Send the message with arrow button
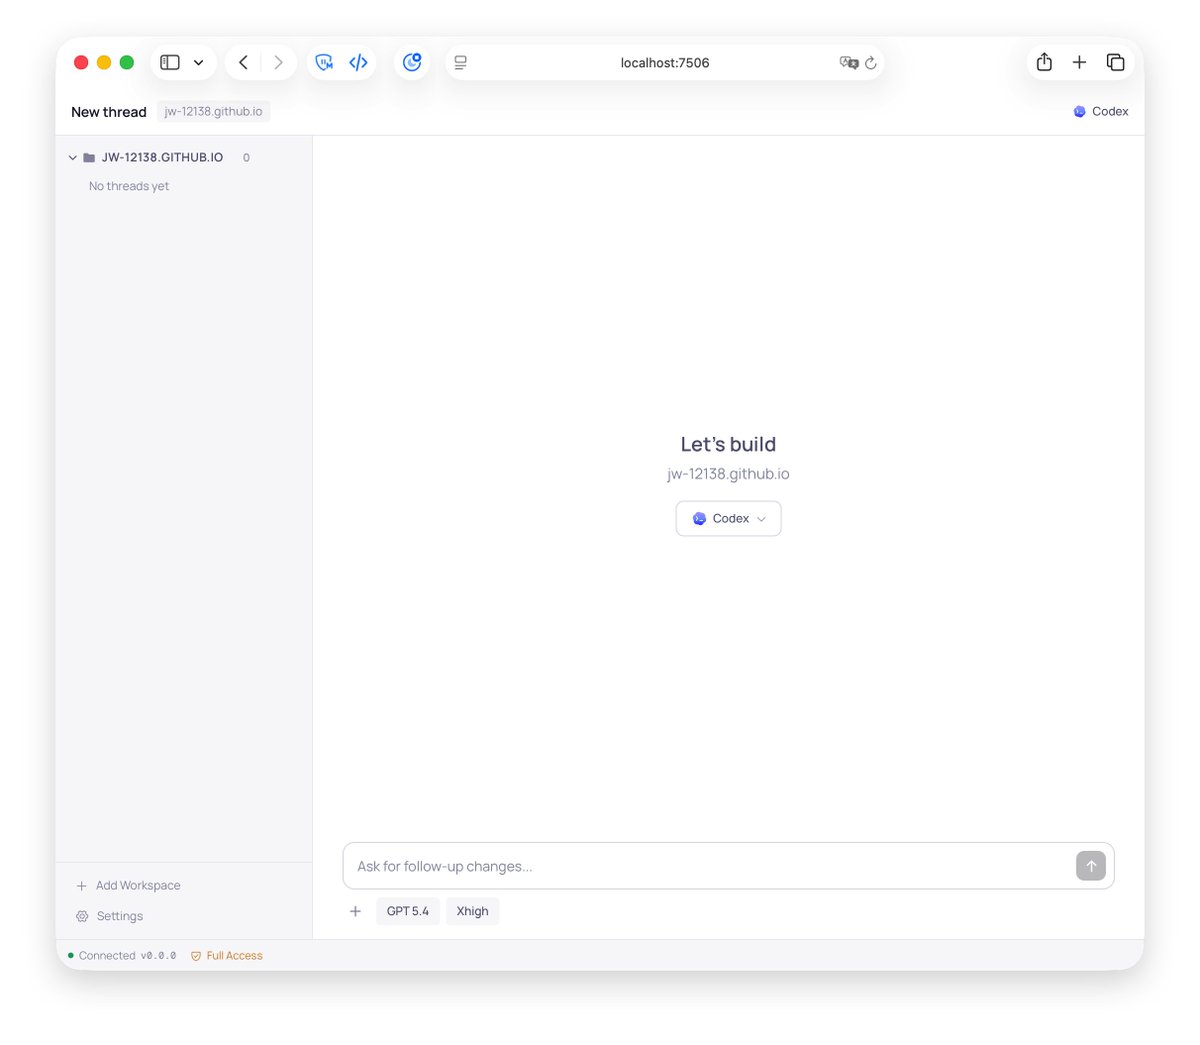This screenshot has height=1045, width=1200. 1091,866
